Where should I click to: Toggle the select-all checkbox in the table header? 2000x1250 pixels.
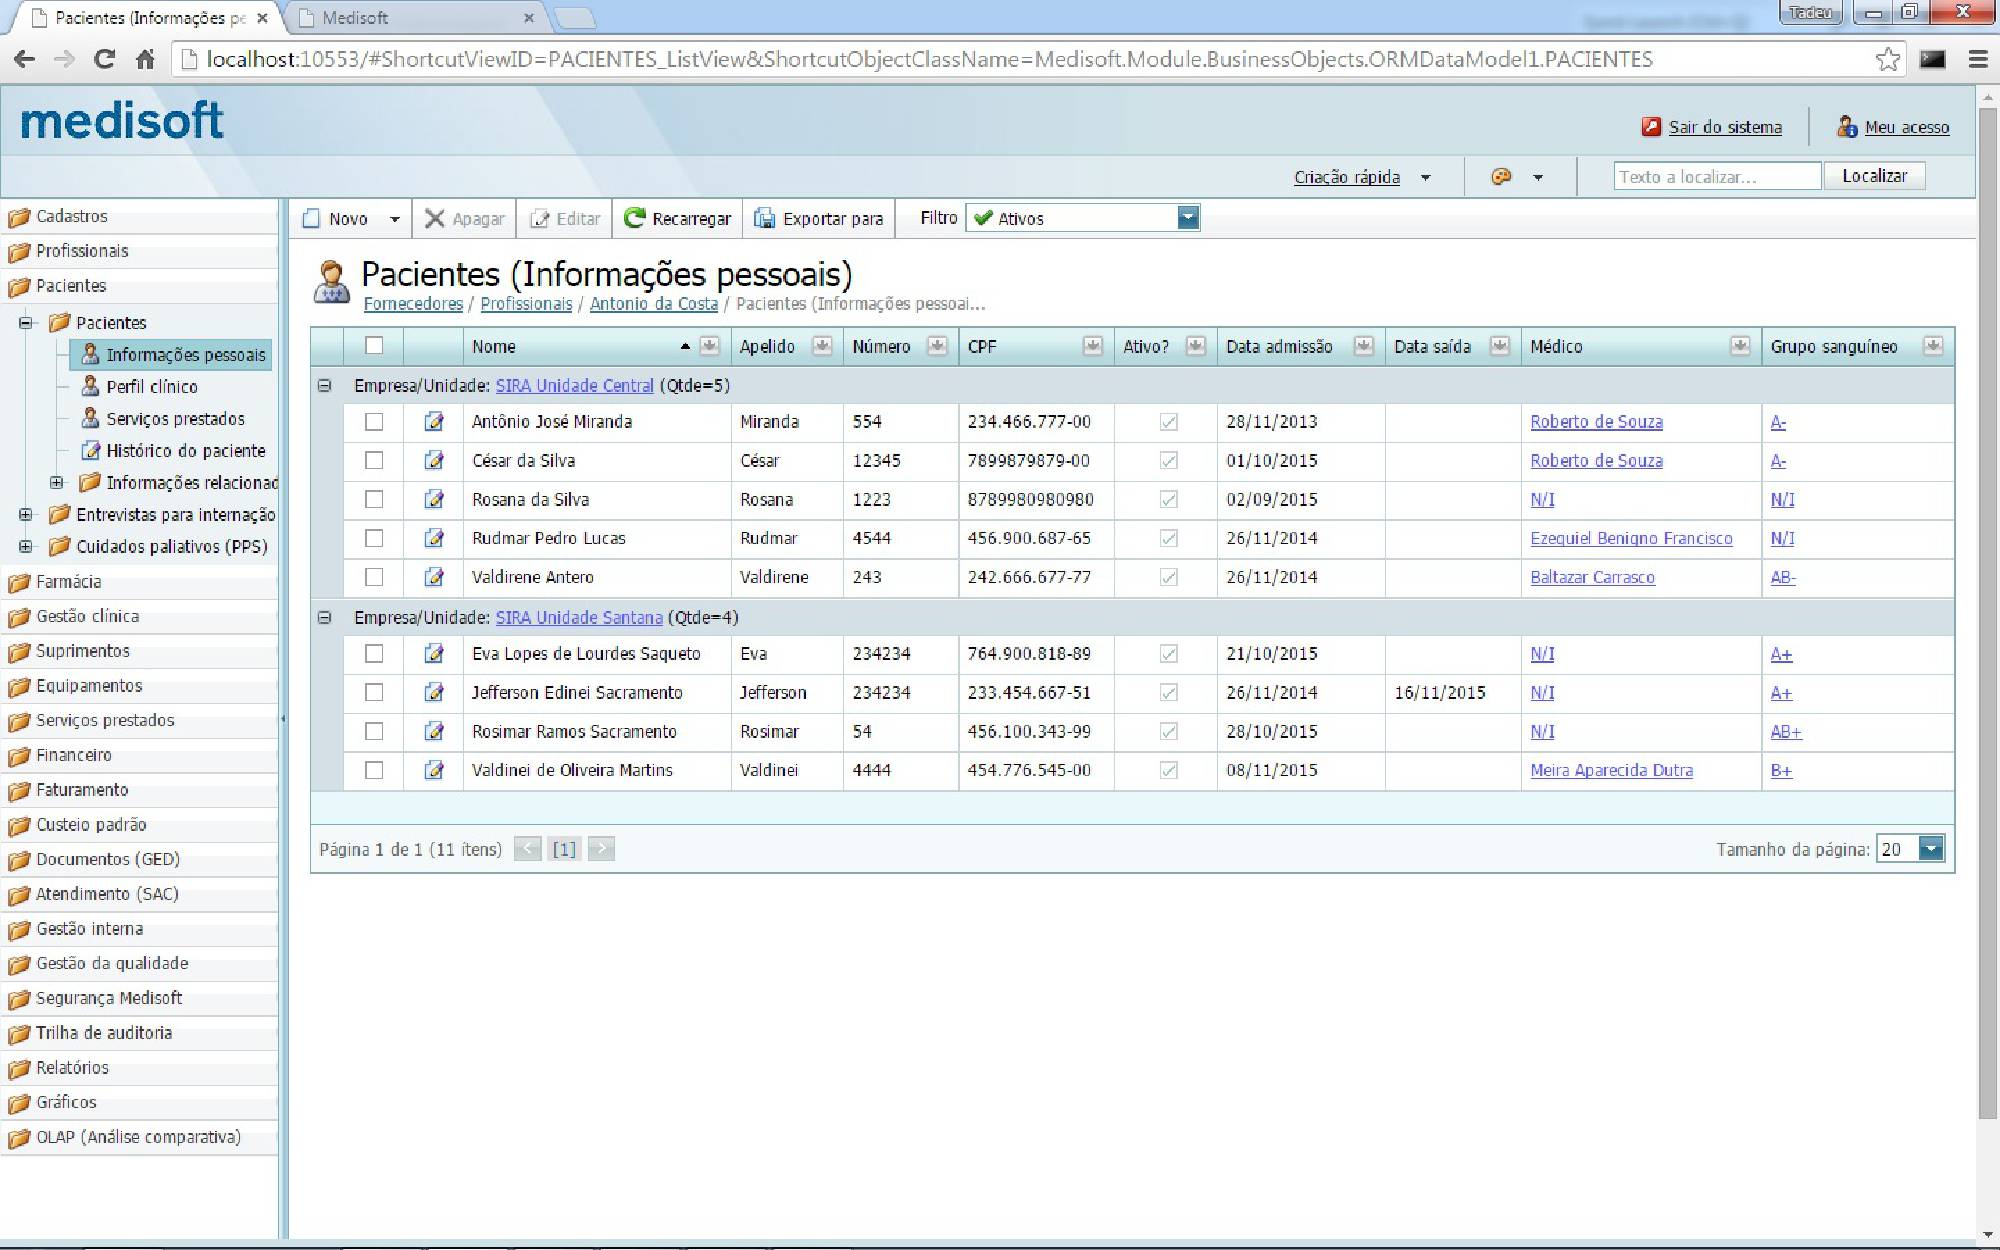pyautogui.click(x=374, y=346)
